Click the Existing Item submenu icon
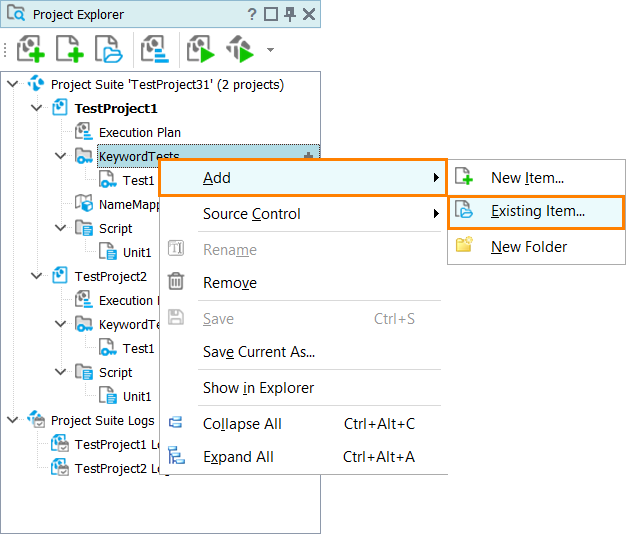This screenshot has height=534, width=626. point(464,210)
